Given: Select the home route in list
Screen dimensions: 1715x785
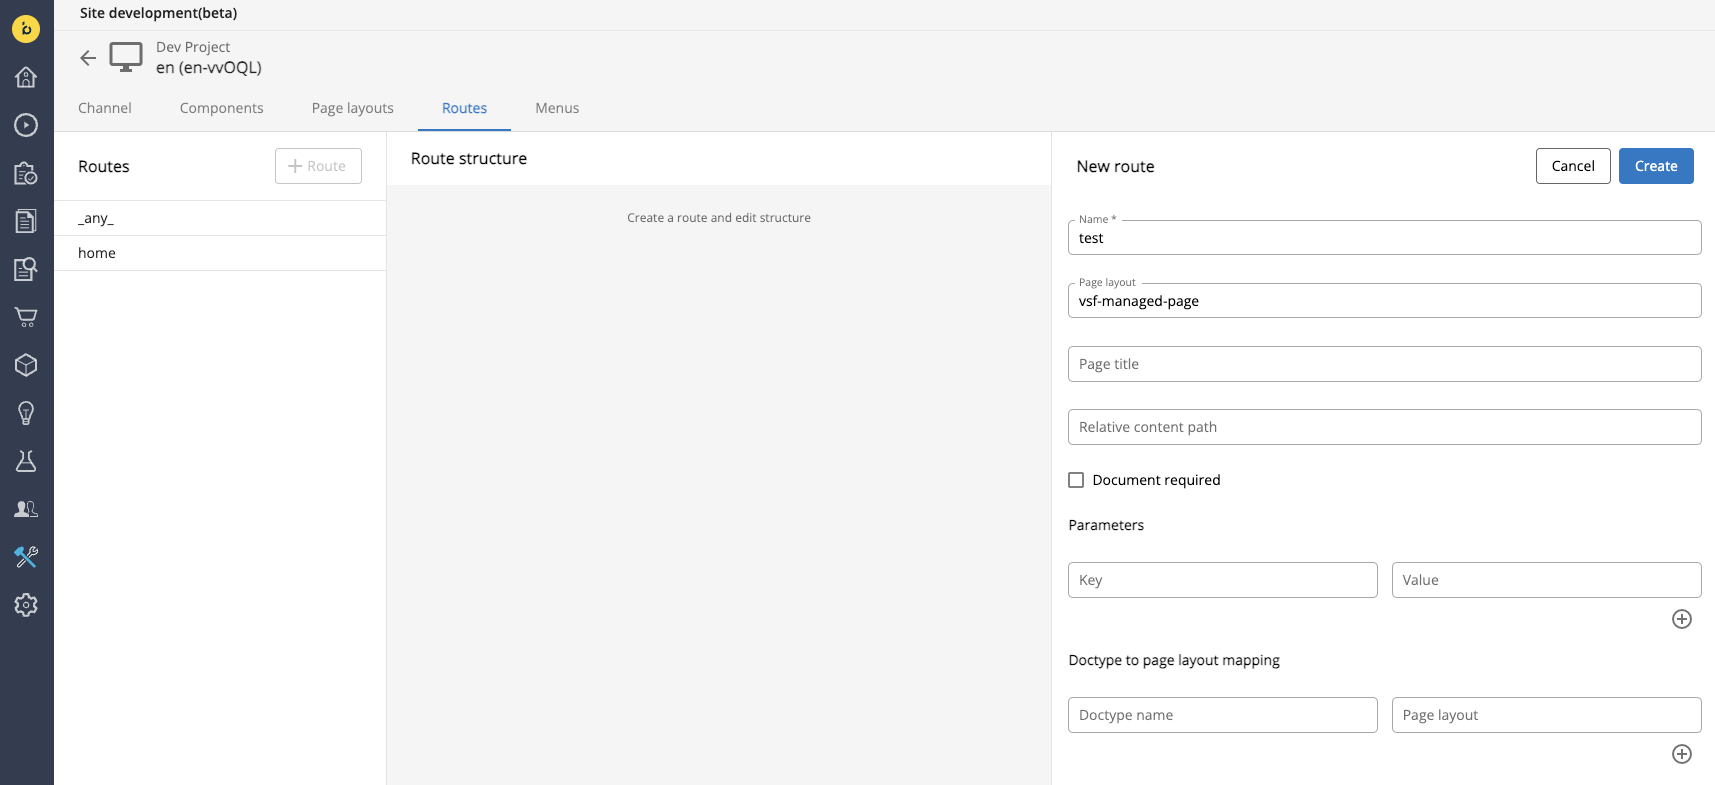Looking at the screenshot, I should click(x=97, y=253).
